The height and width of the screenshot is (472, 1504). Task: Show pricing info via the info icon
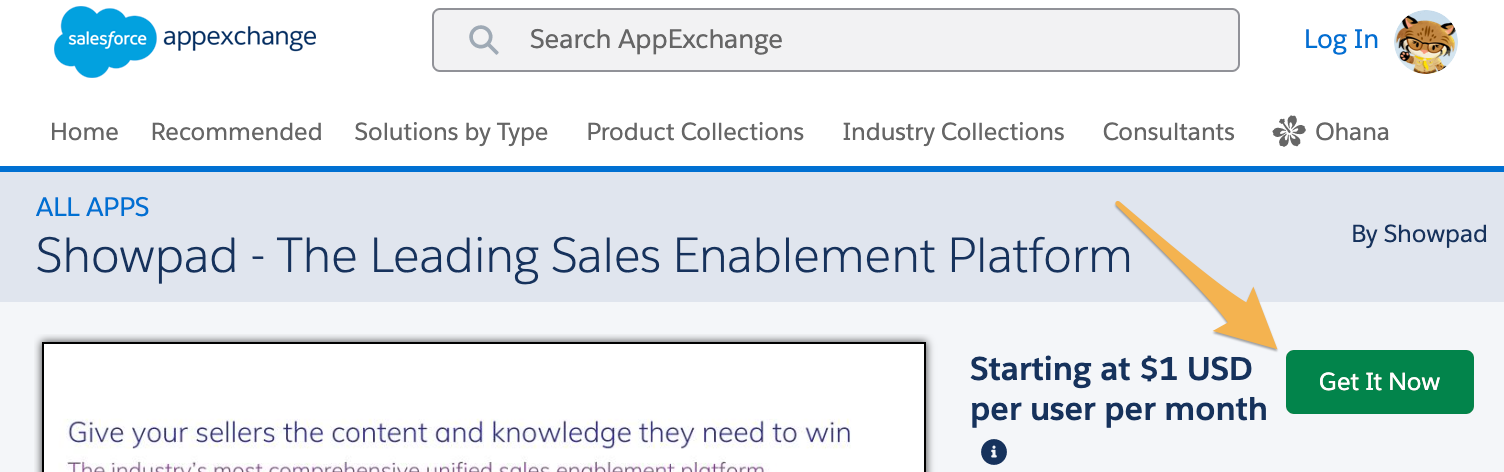coord(993,452)
